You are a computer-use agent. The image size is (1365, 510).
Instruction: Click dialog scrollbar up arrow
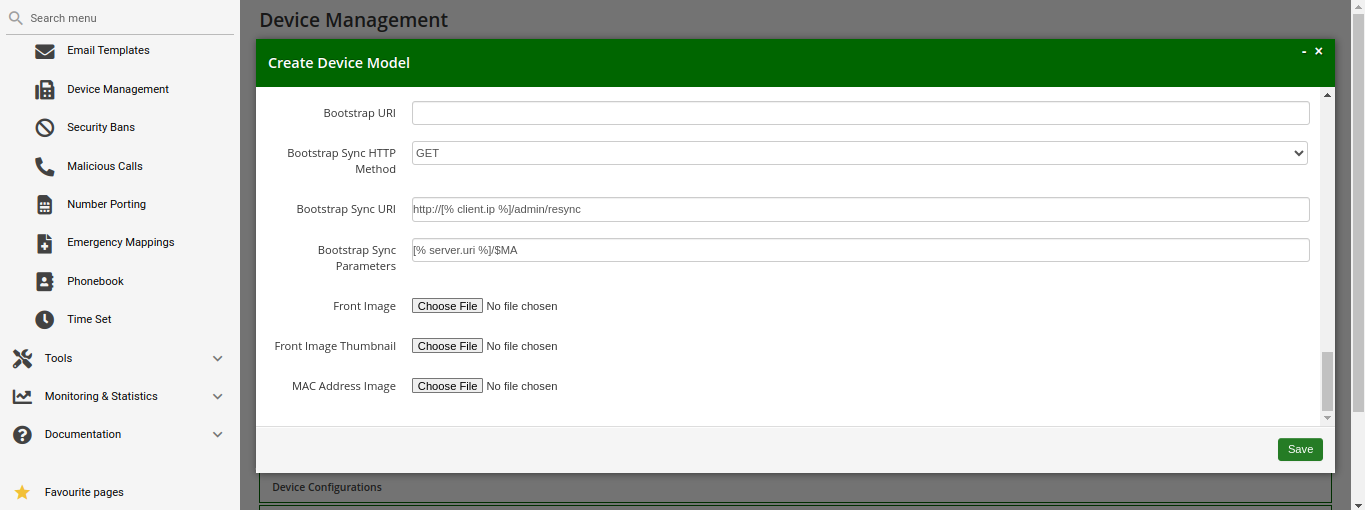1328,95
